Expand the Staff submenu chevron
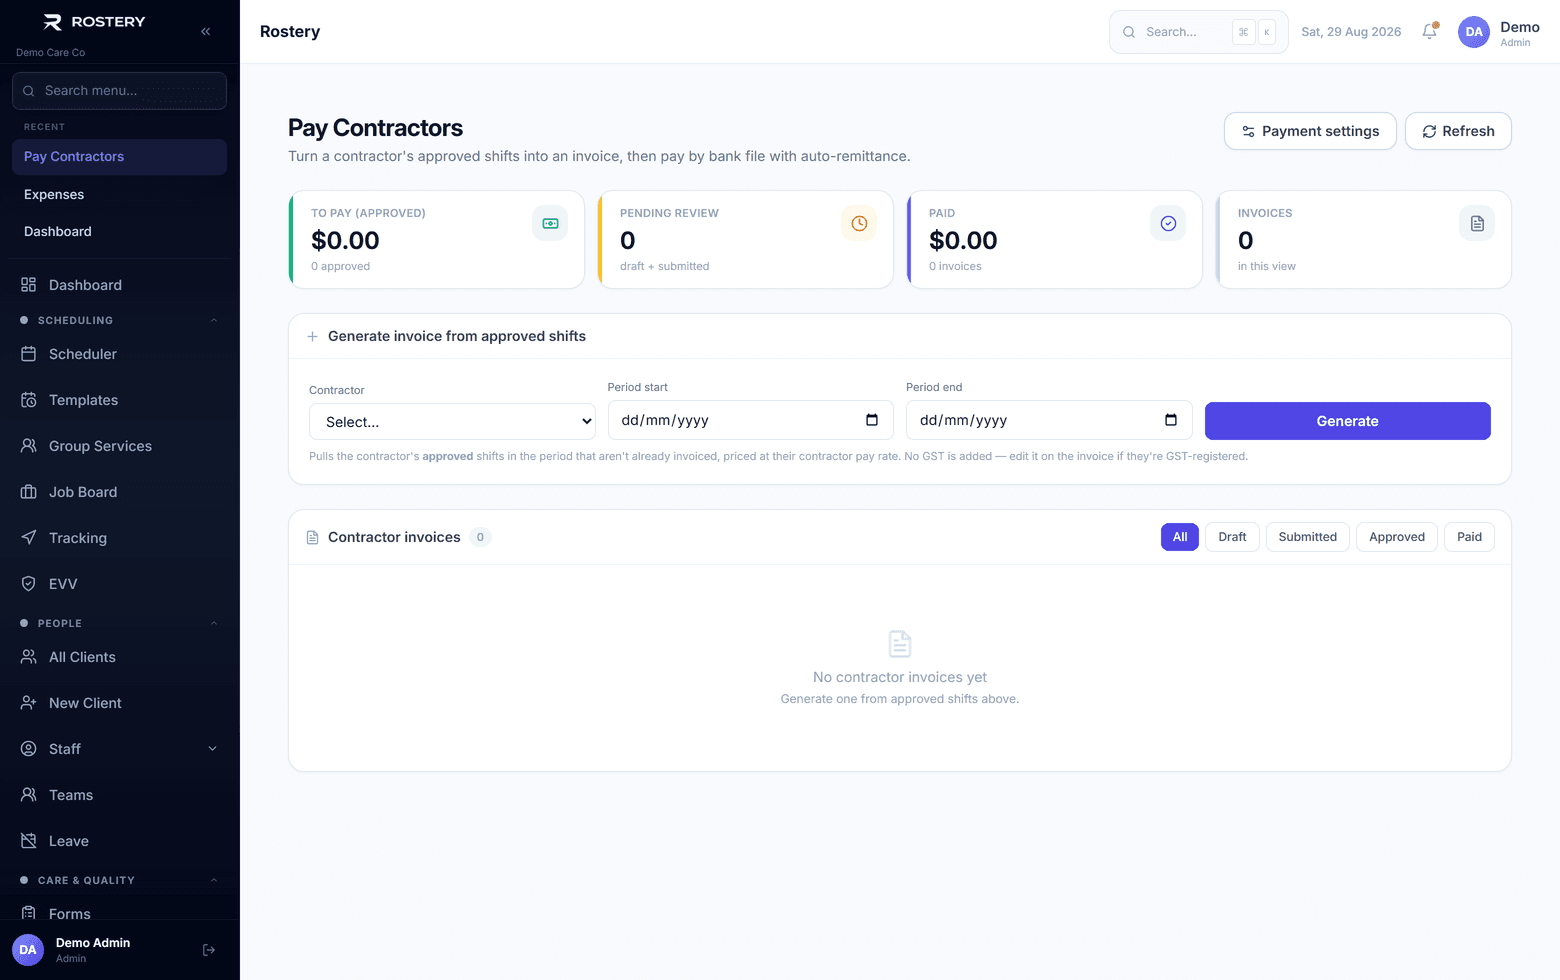This screenshot has height=980, width=1560. [x=212, y=749]
